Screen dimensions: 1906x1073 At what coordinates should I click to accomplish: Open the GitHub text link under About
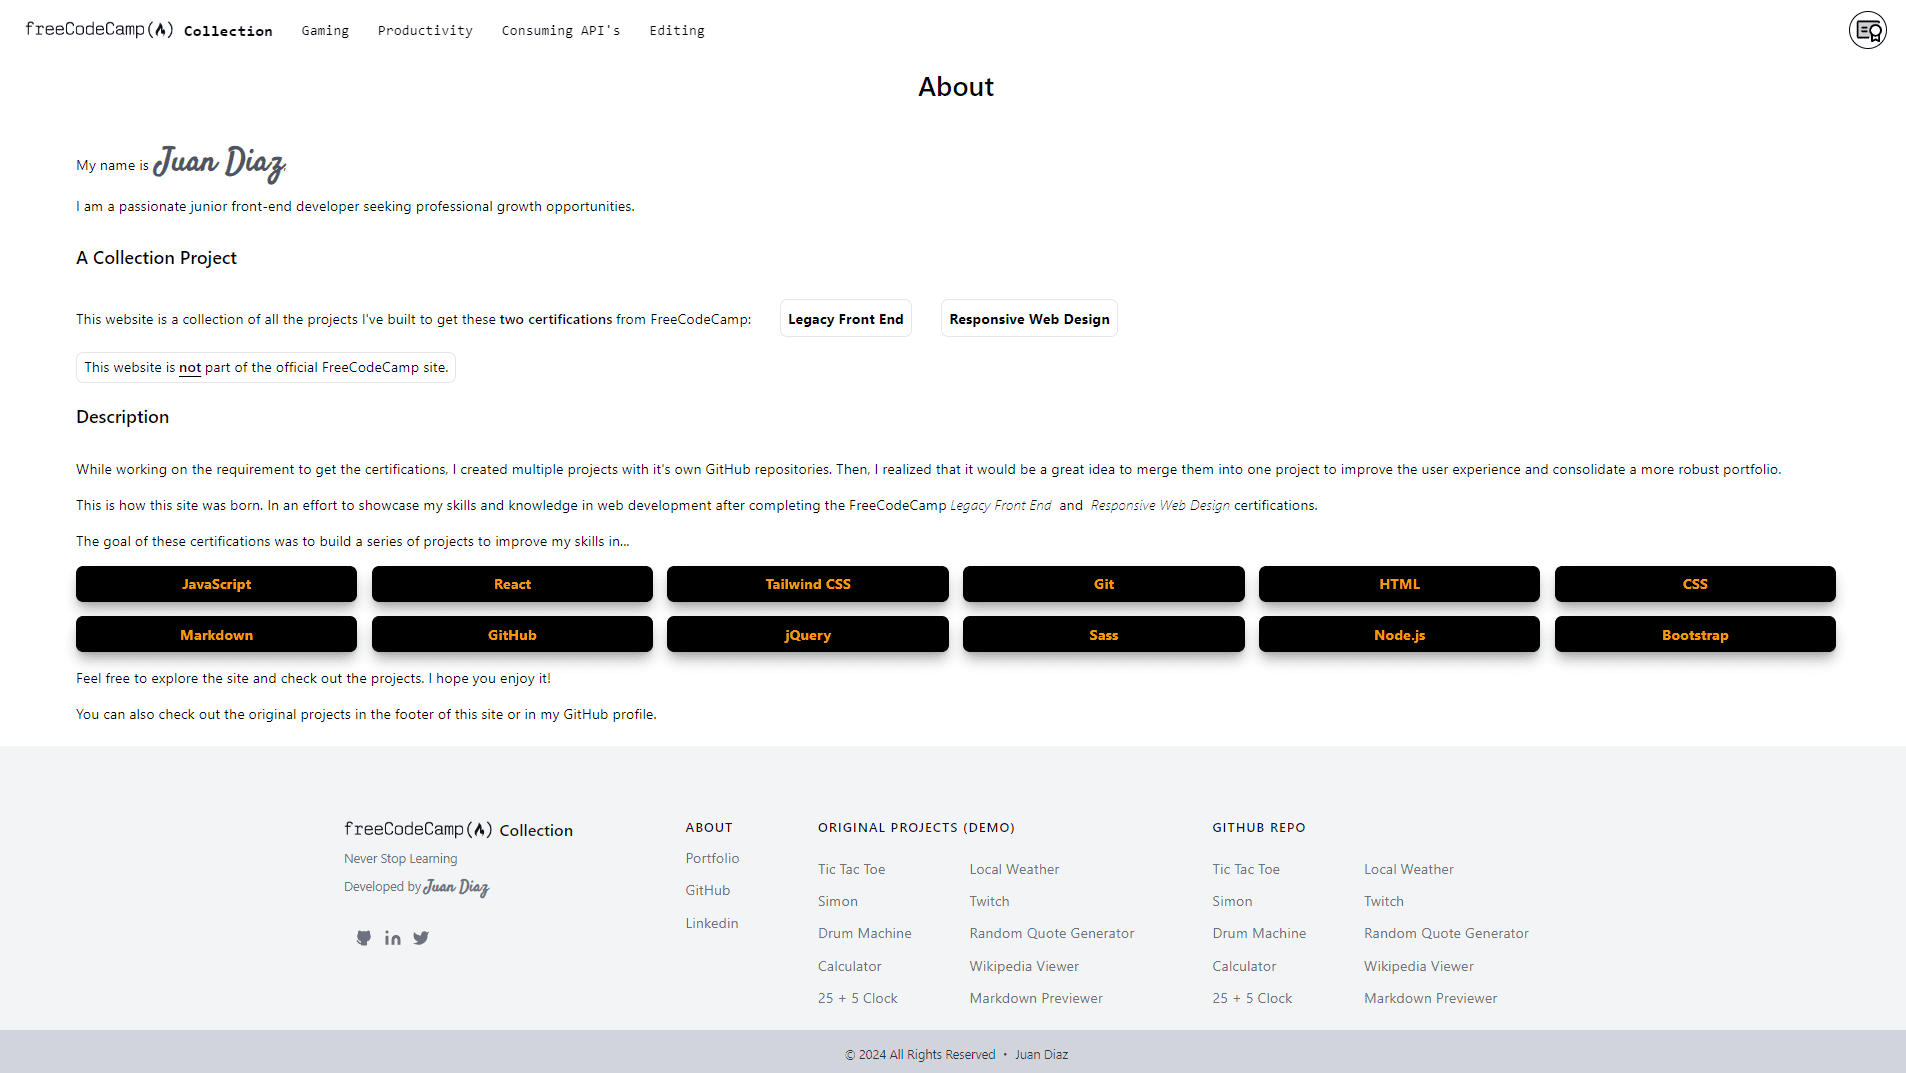click(708, 890)
